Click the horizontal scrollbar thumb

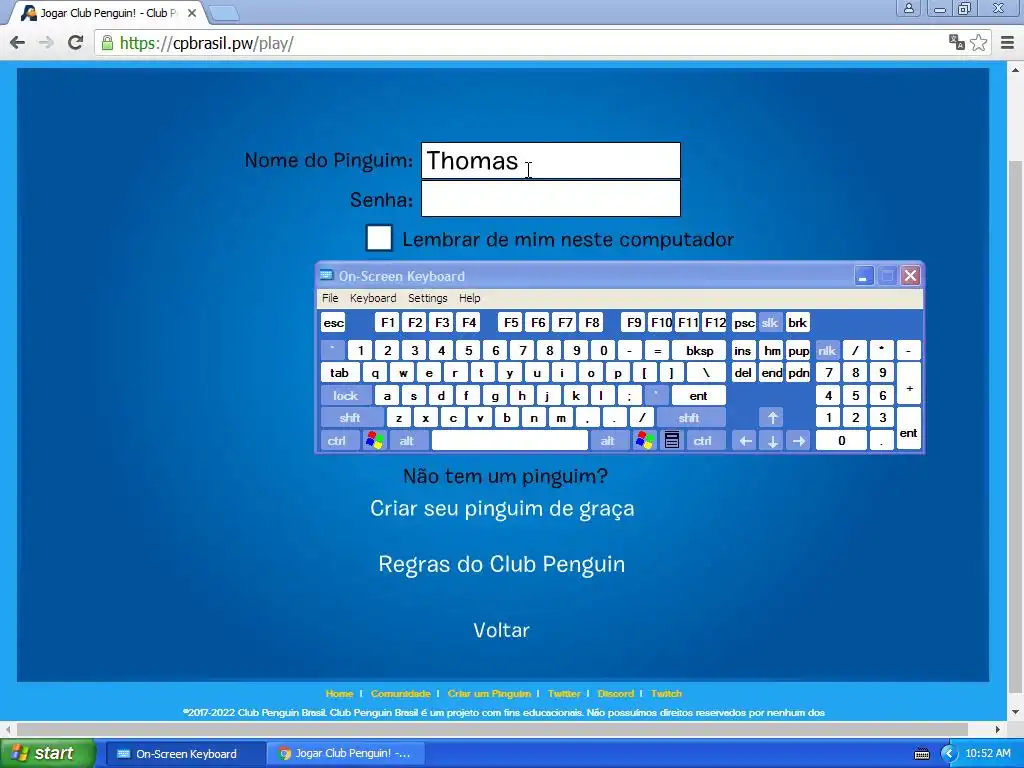(x=492, y=729)
